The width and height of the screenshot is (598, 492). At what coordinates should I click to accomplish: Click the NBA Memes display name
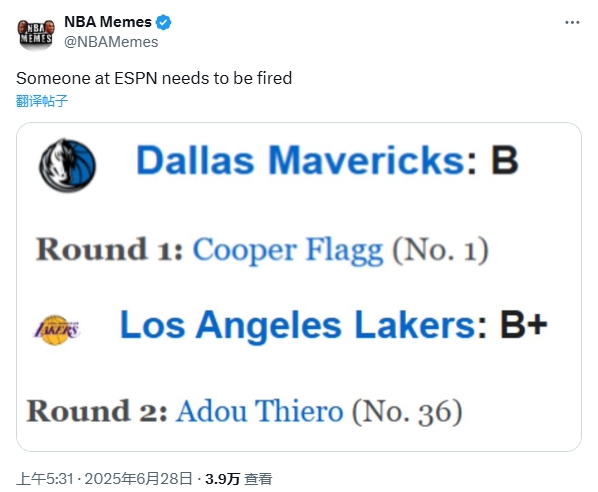[x=108, y=22]
